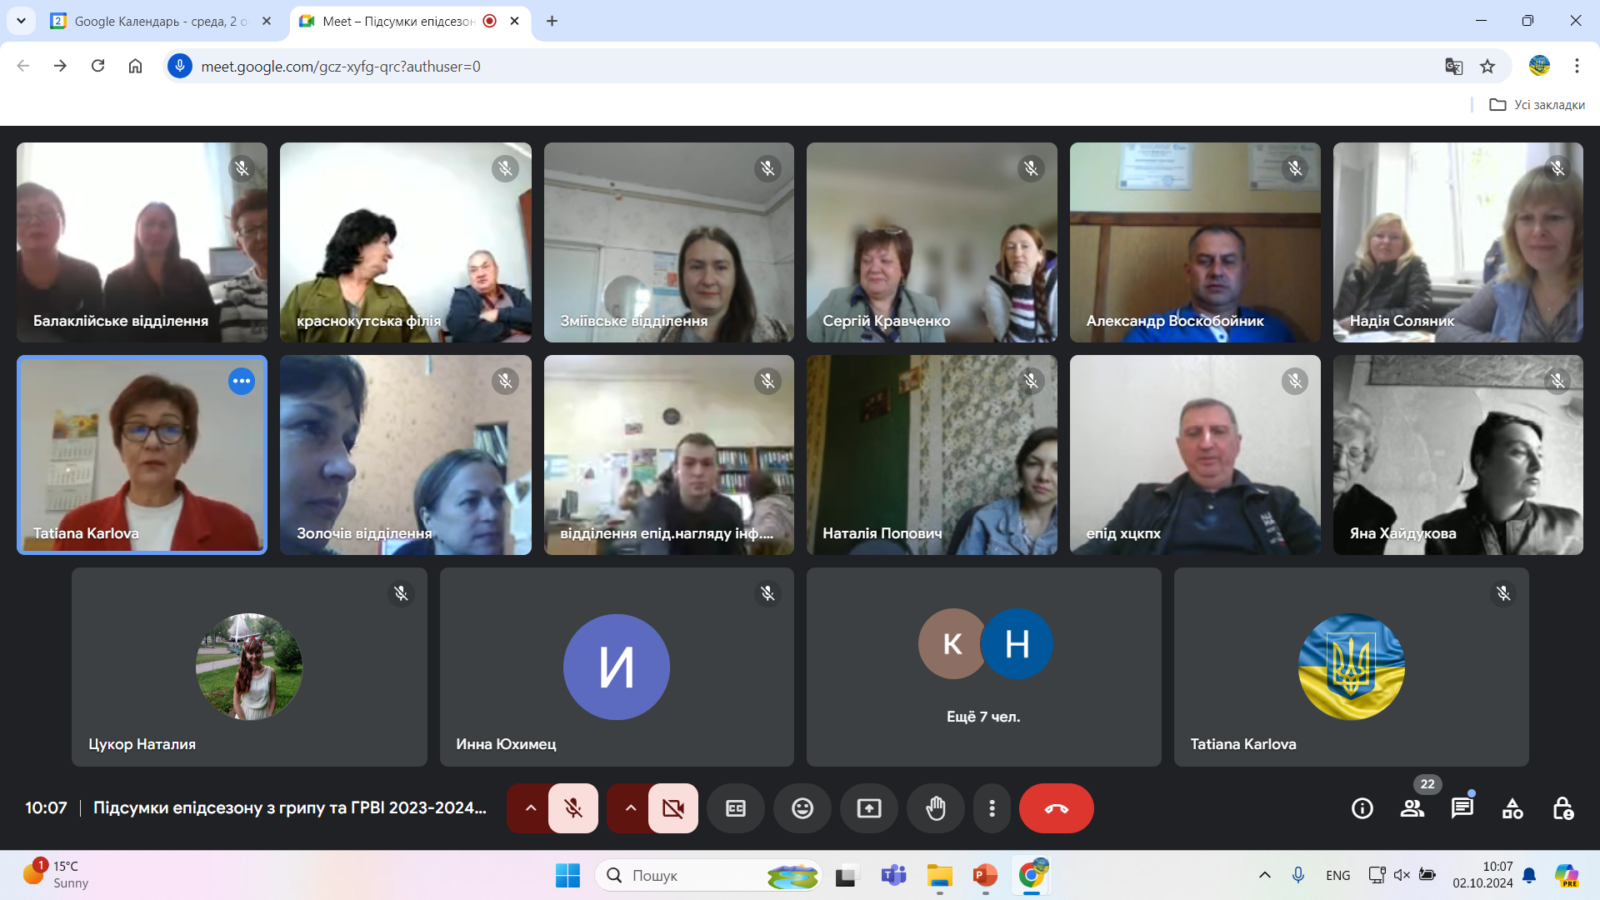Raise hand in the meeting
Image resolution: width=1600 pixels, height=900 pixels.
click(935, 808)
